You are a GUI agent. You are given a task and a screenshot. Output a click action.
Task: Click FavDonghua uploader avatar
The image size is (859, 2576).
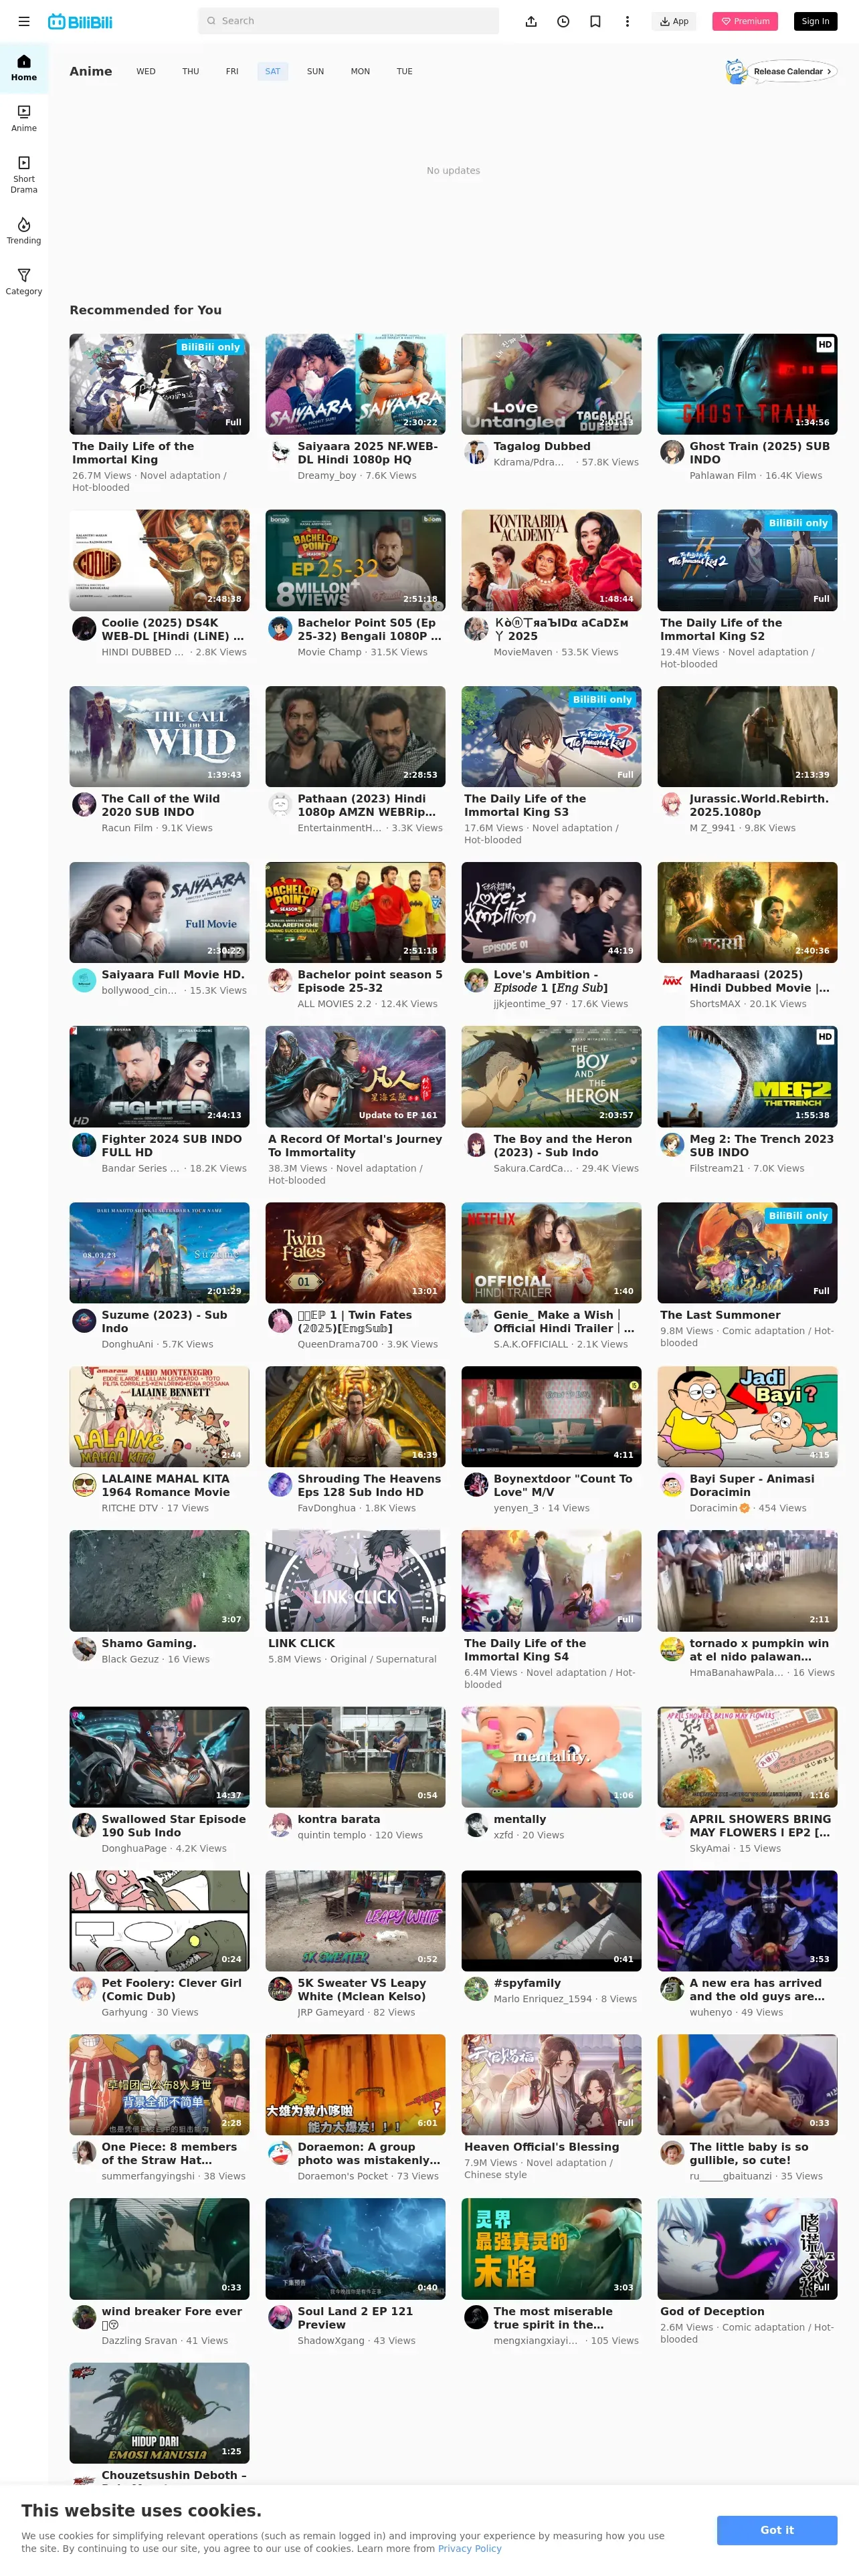(x=281, y=1485)
